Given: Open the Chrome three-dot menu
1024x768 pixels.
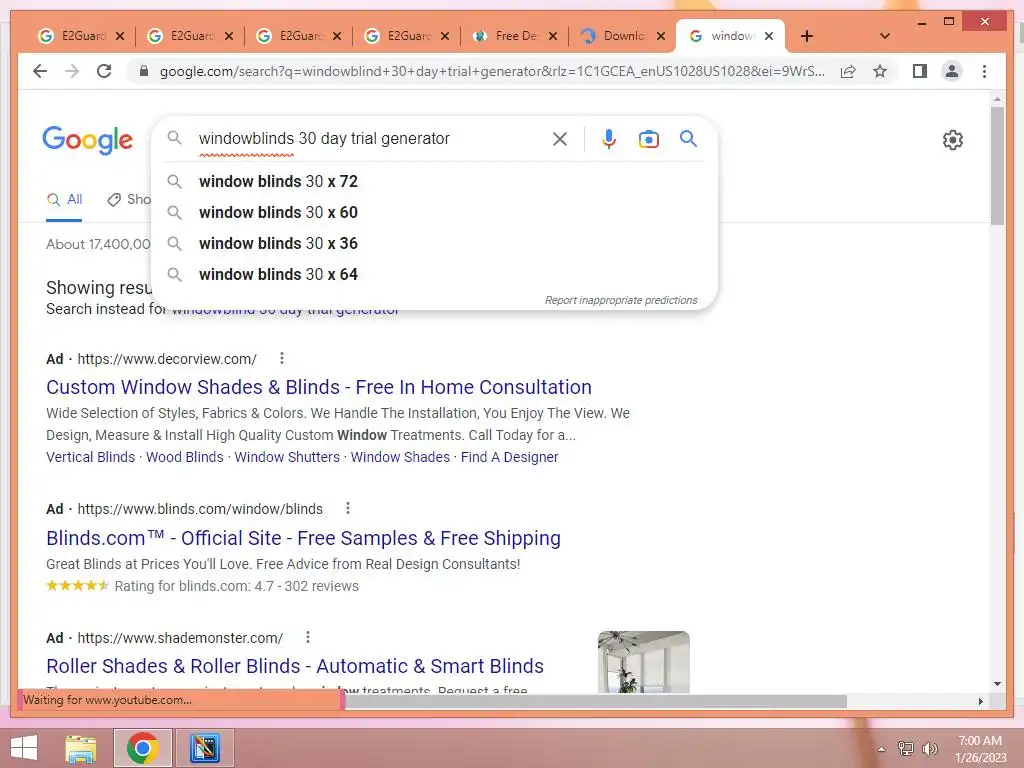Looking at the screenshot, I should pyautogui.click(x=984, y=71).
